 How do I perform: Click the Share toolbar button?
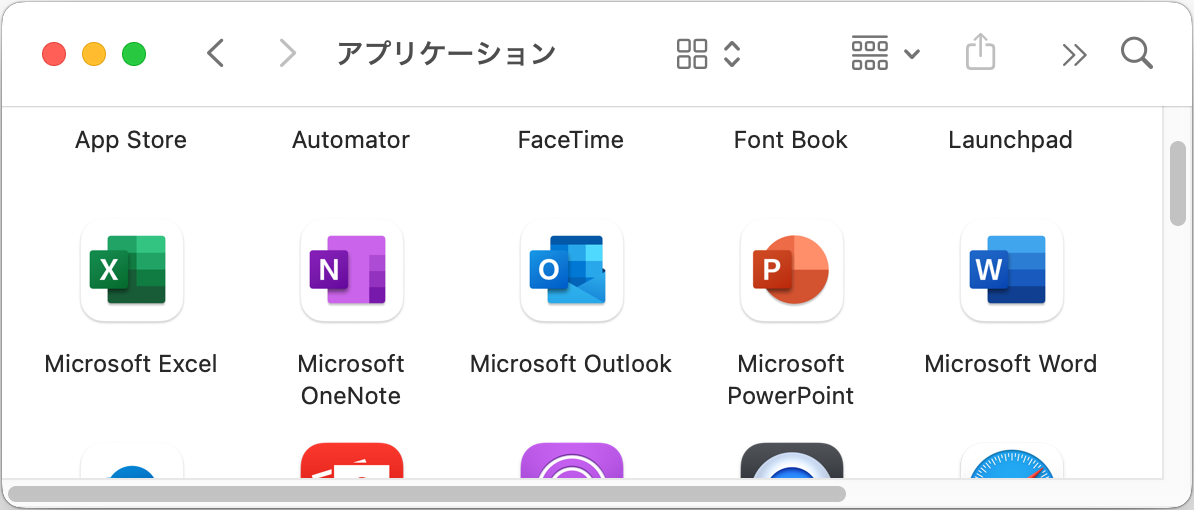980,53
